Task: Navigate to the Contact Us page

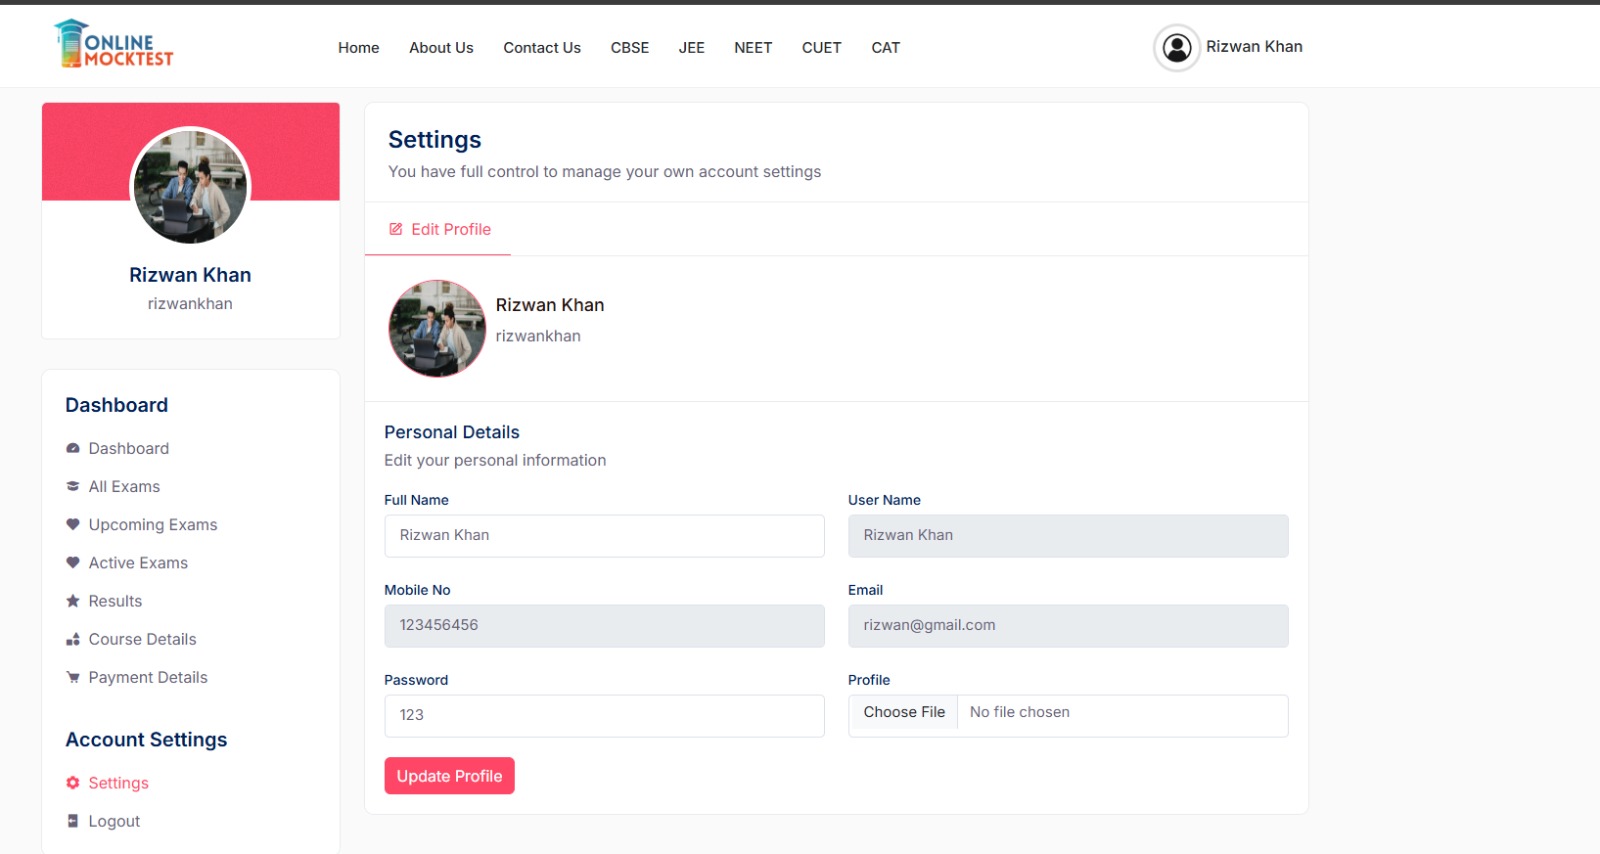Action: (x=541, y=48)
